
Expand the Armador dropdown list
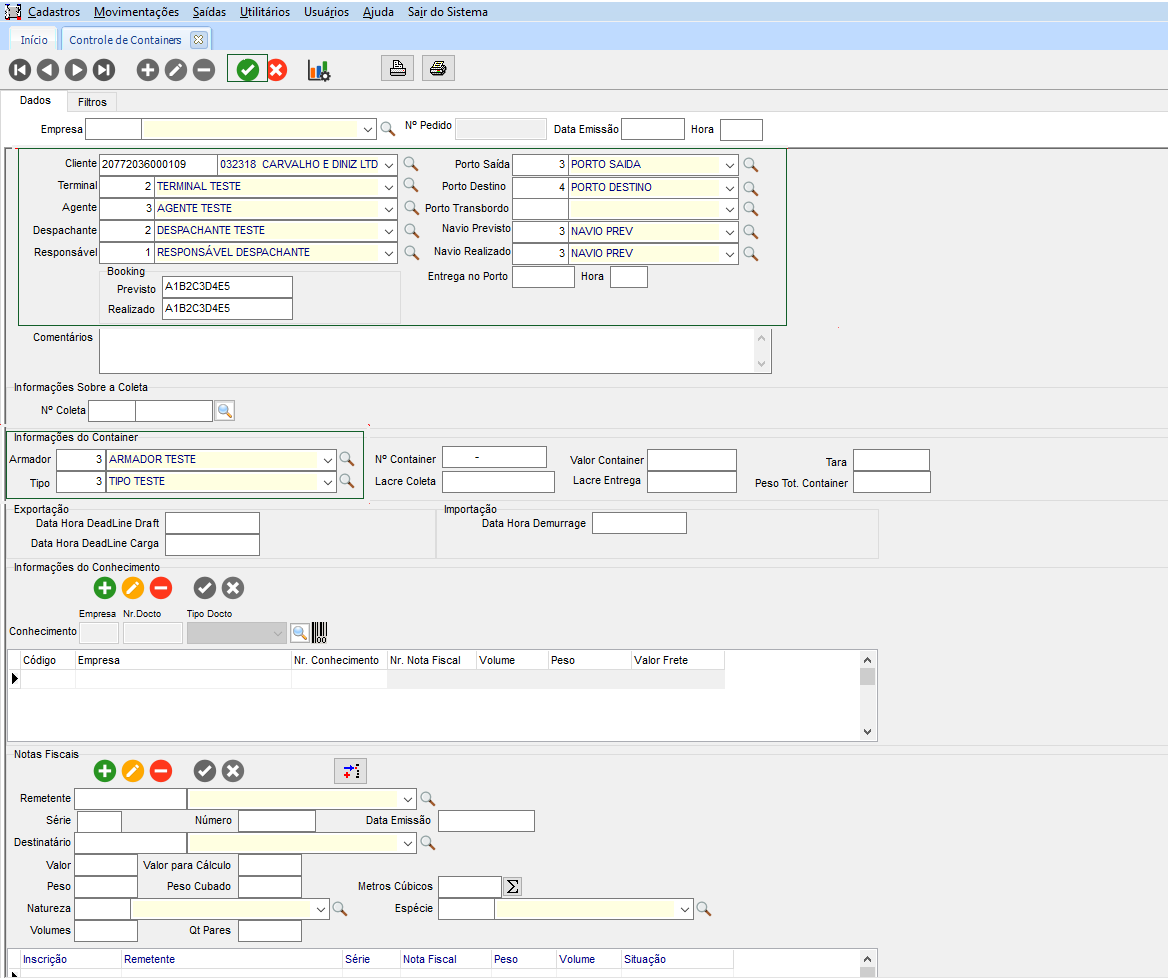(x=327, y=460)
